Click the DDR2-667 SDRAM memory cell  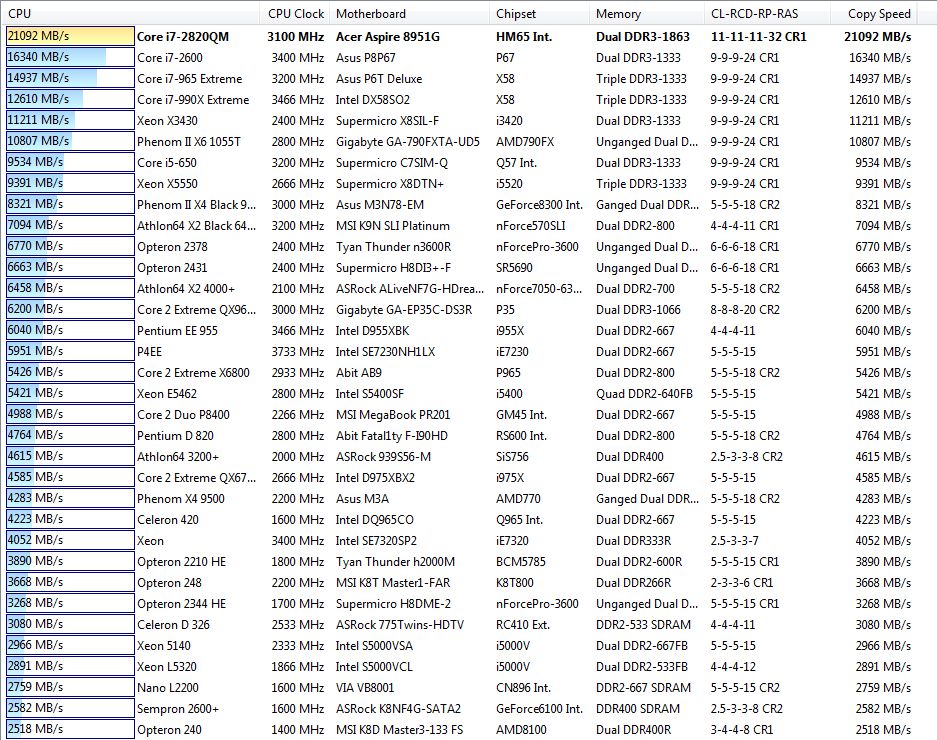point(644,687)
